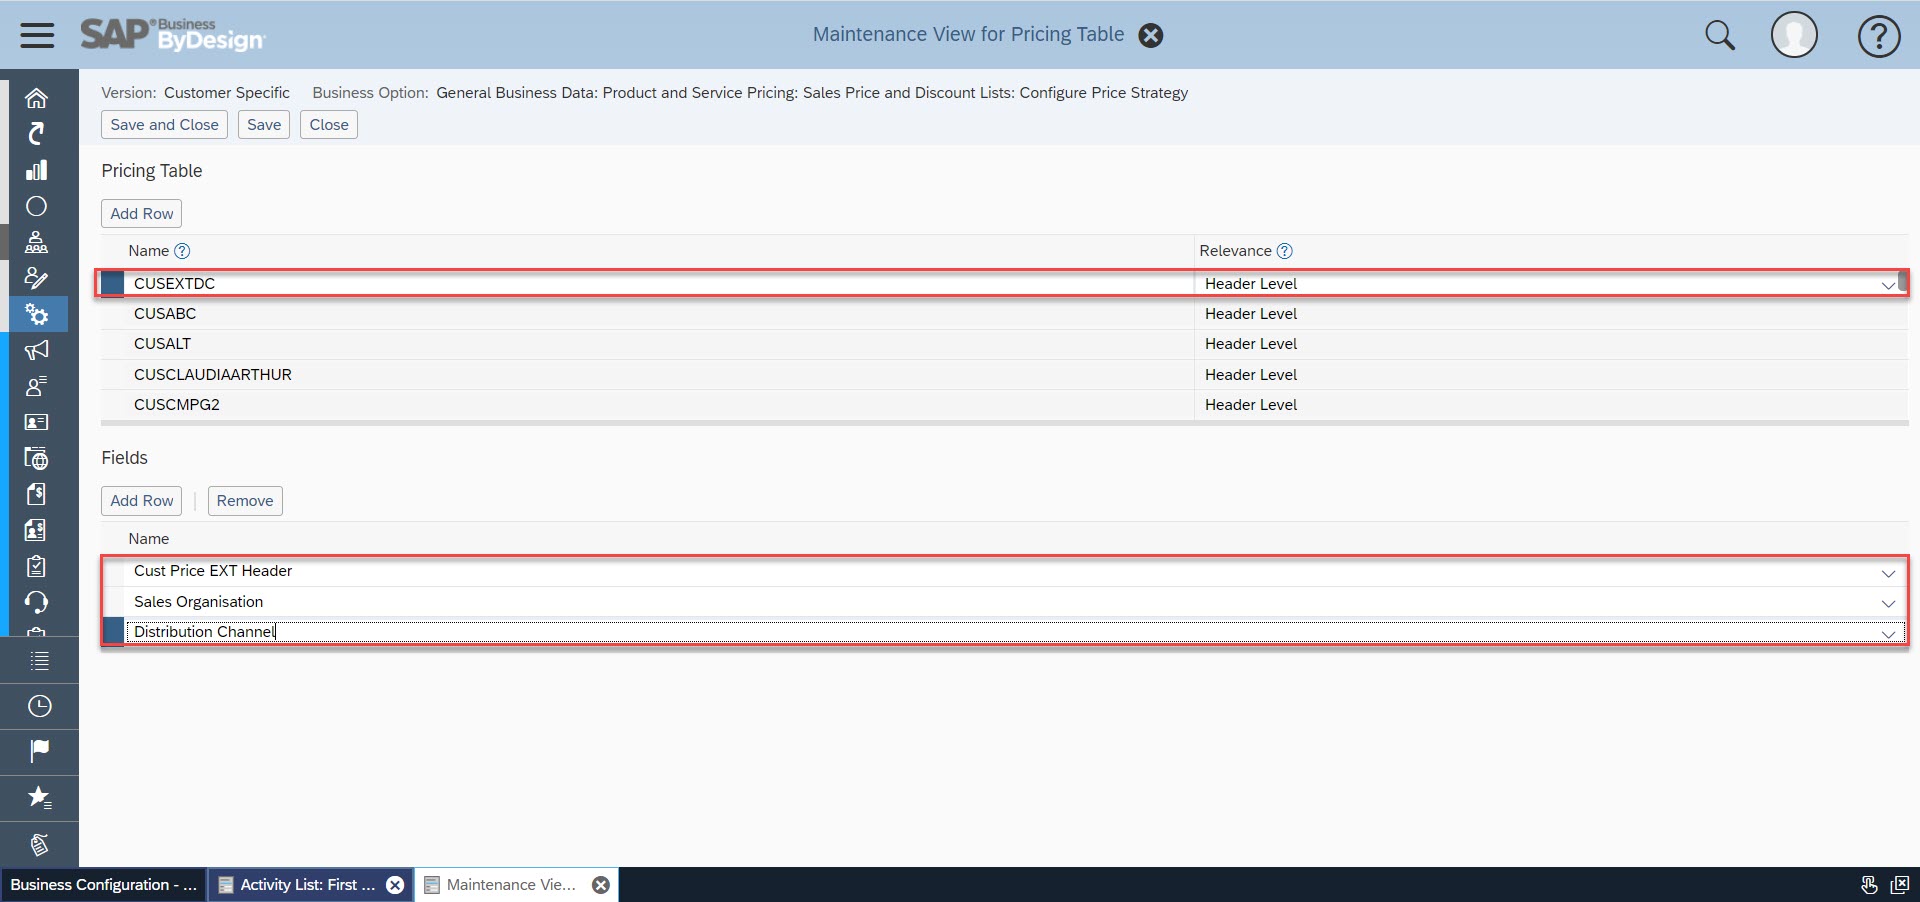Open the list lines icon in sidebar
The image size is (1920, 902).
coord(39,660)
